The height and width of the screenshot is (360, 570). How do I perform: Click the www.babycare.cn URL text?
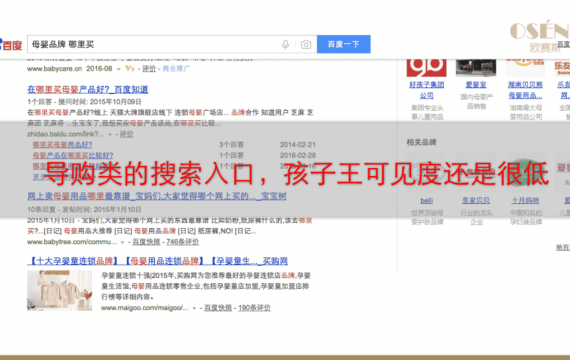coord(55,68)
